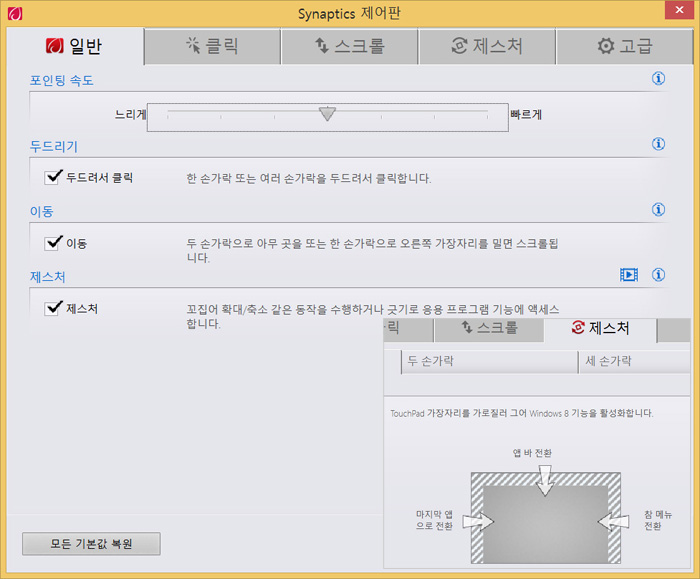The height and width of the screenshot is (579, 700).
Task: Click the info icon for 포인팅 속도
Action: point(658,78)
